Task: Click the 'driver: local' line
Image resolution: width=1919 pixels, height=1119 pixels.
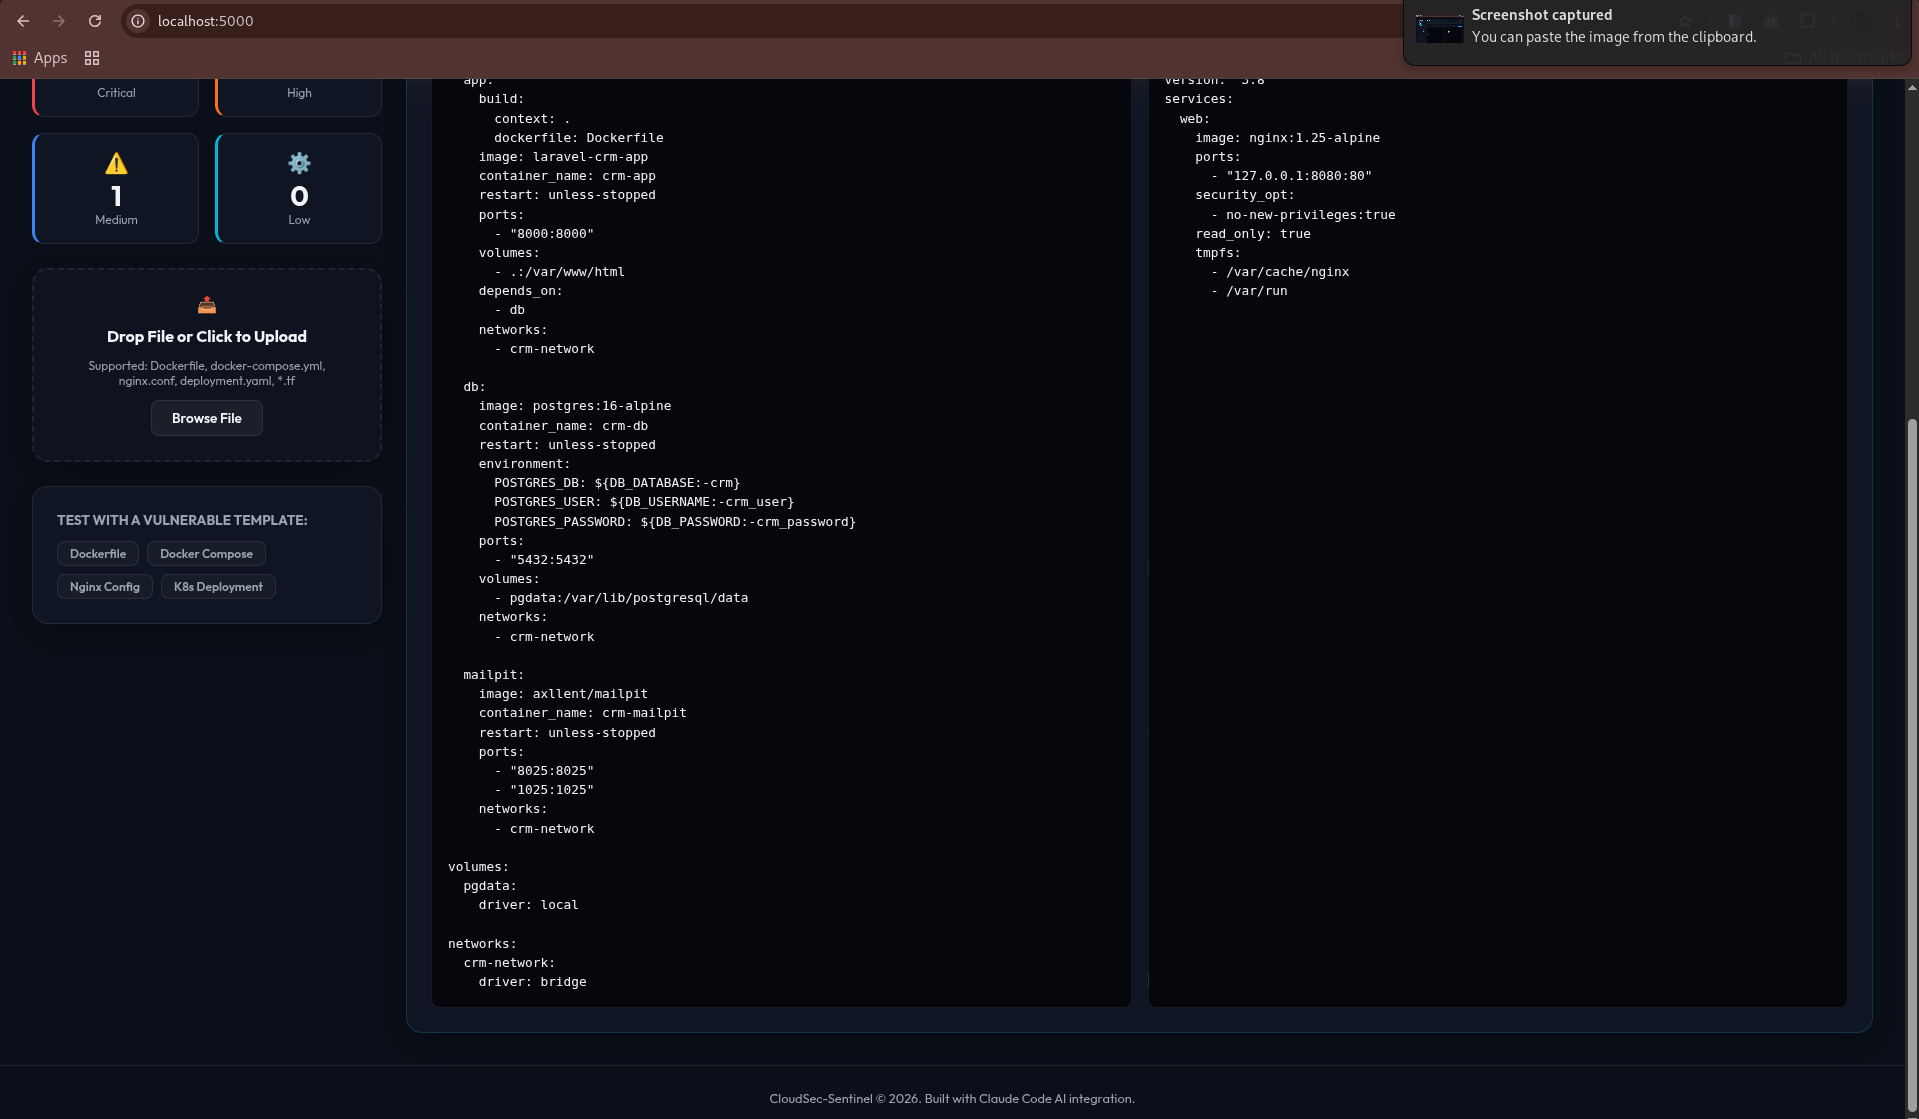Action: (x=528, y=905)
